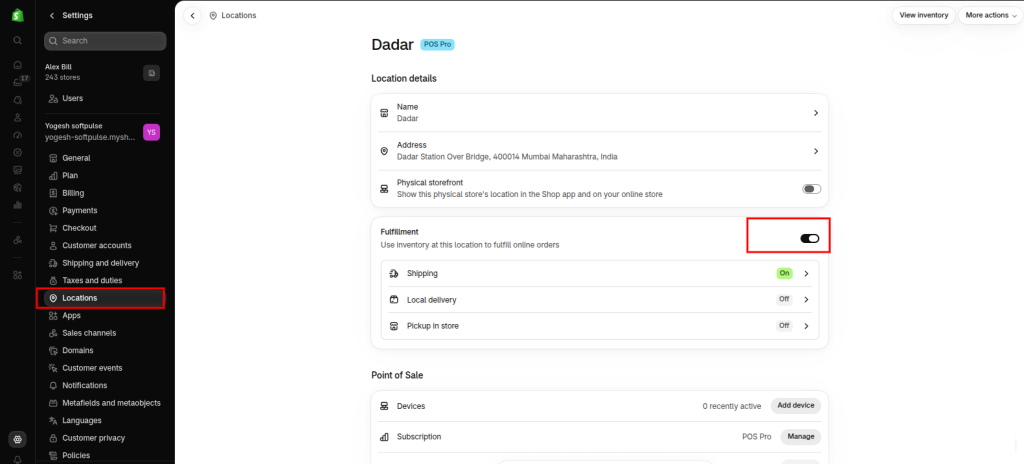This screenshot has width=1024, height=464.
Task: Open the Notifications settings page
Action: pos(104,386)
